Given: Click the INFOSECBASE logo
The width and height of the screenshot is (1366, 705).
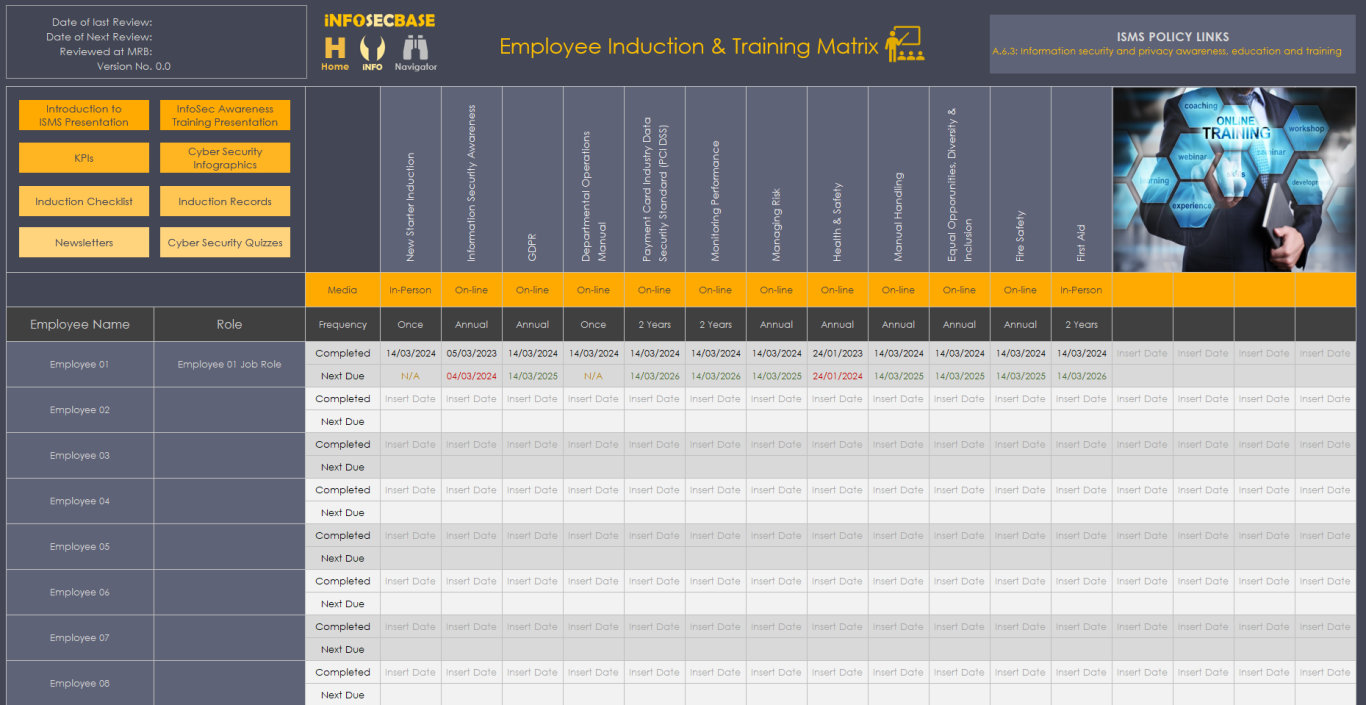Looking at the screenshot, I should coord(380,20).
